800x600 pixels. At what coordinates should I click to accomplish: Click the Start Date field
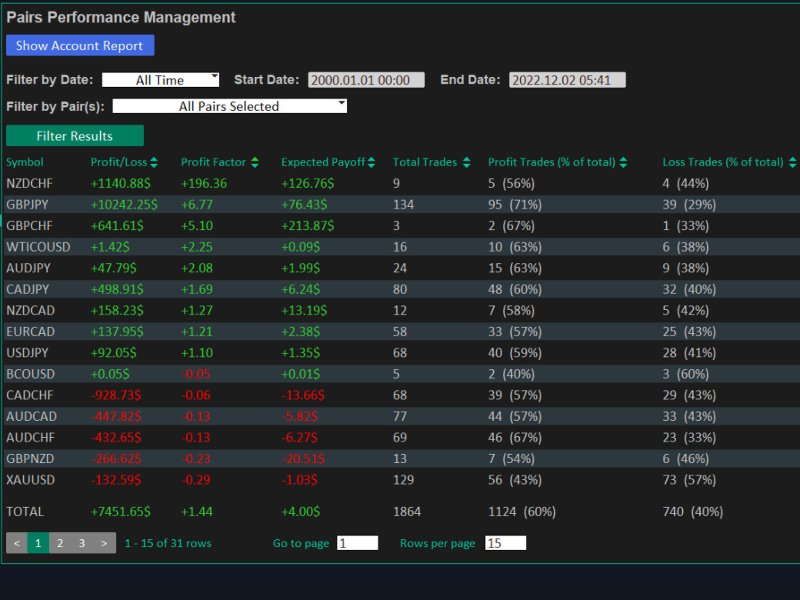(x=366, y=80)
